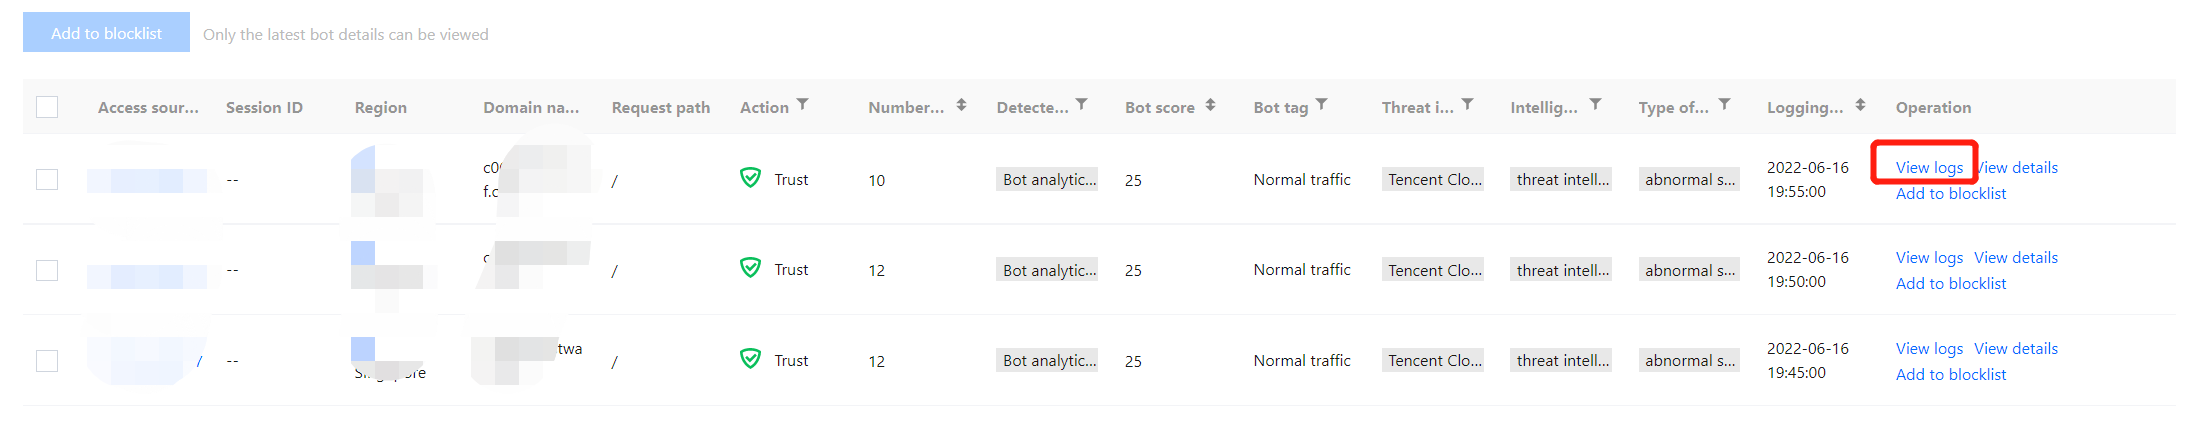Click the first row's Bot analytic tag
The height and width of the screenshot is (422, 2197).
pos(1048,180)
